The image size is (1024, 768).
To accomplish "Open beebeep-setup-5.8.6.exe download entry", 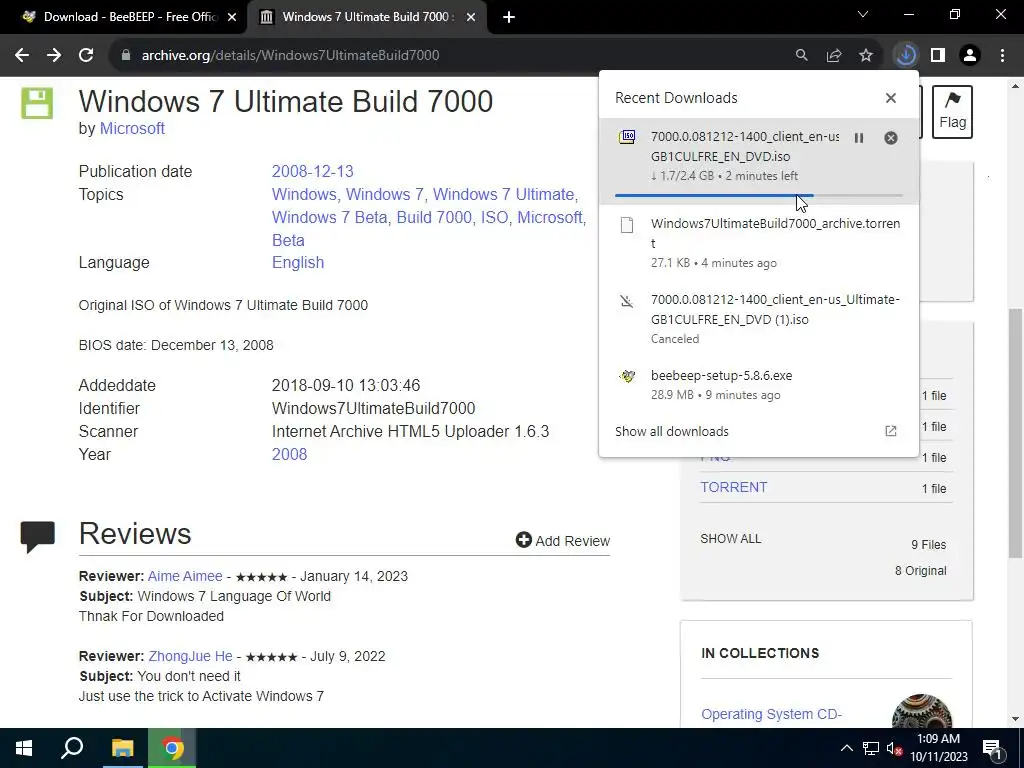I will 758,385.
